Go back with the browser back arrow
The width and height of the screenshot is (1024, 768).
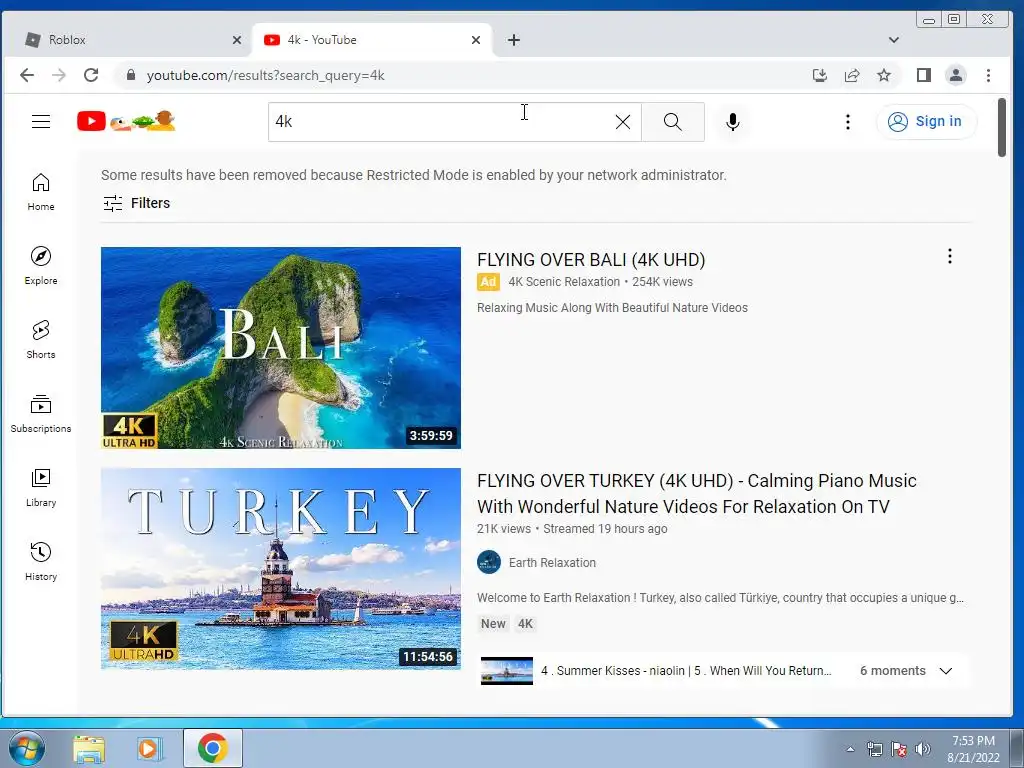27,75
